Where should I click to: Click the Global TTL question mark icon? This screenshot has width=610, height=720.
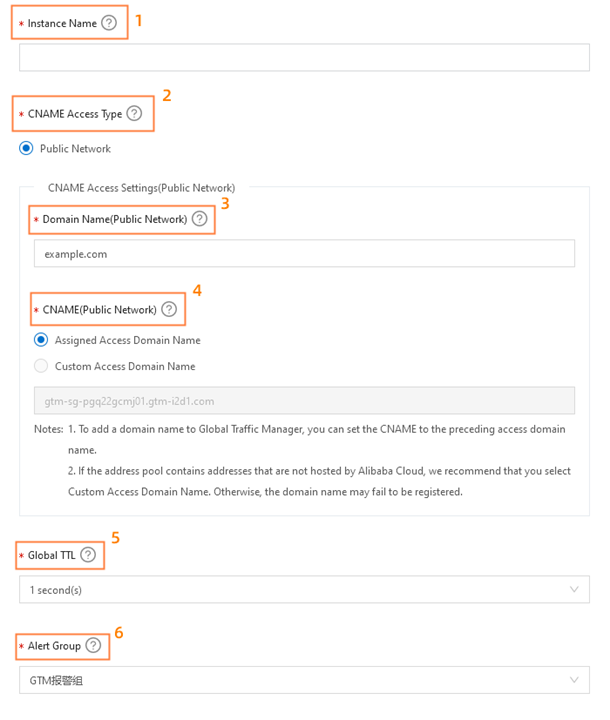(89, 555)
